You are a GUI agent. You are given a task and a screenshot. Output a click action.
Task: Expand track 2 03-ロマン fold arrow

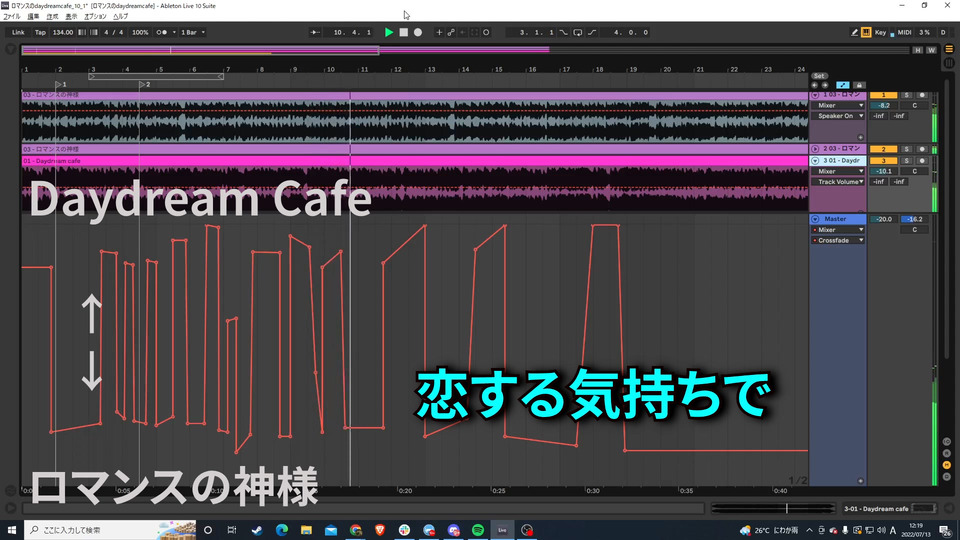(815, 149)
